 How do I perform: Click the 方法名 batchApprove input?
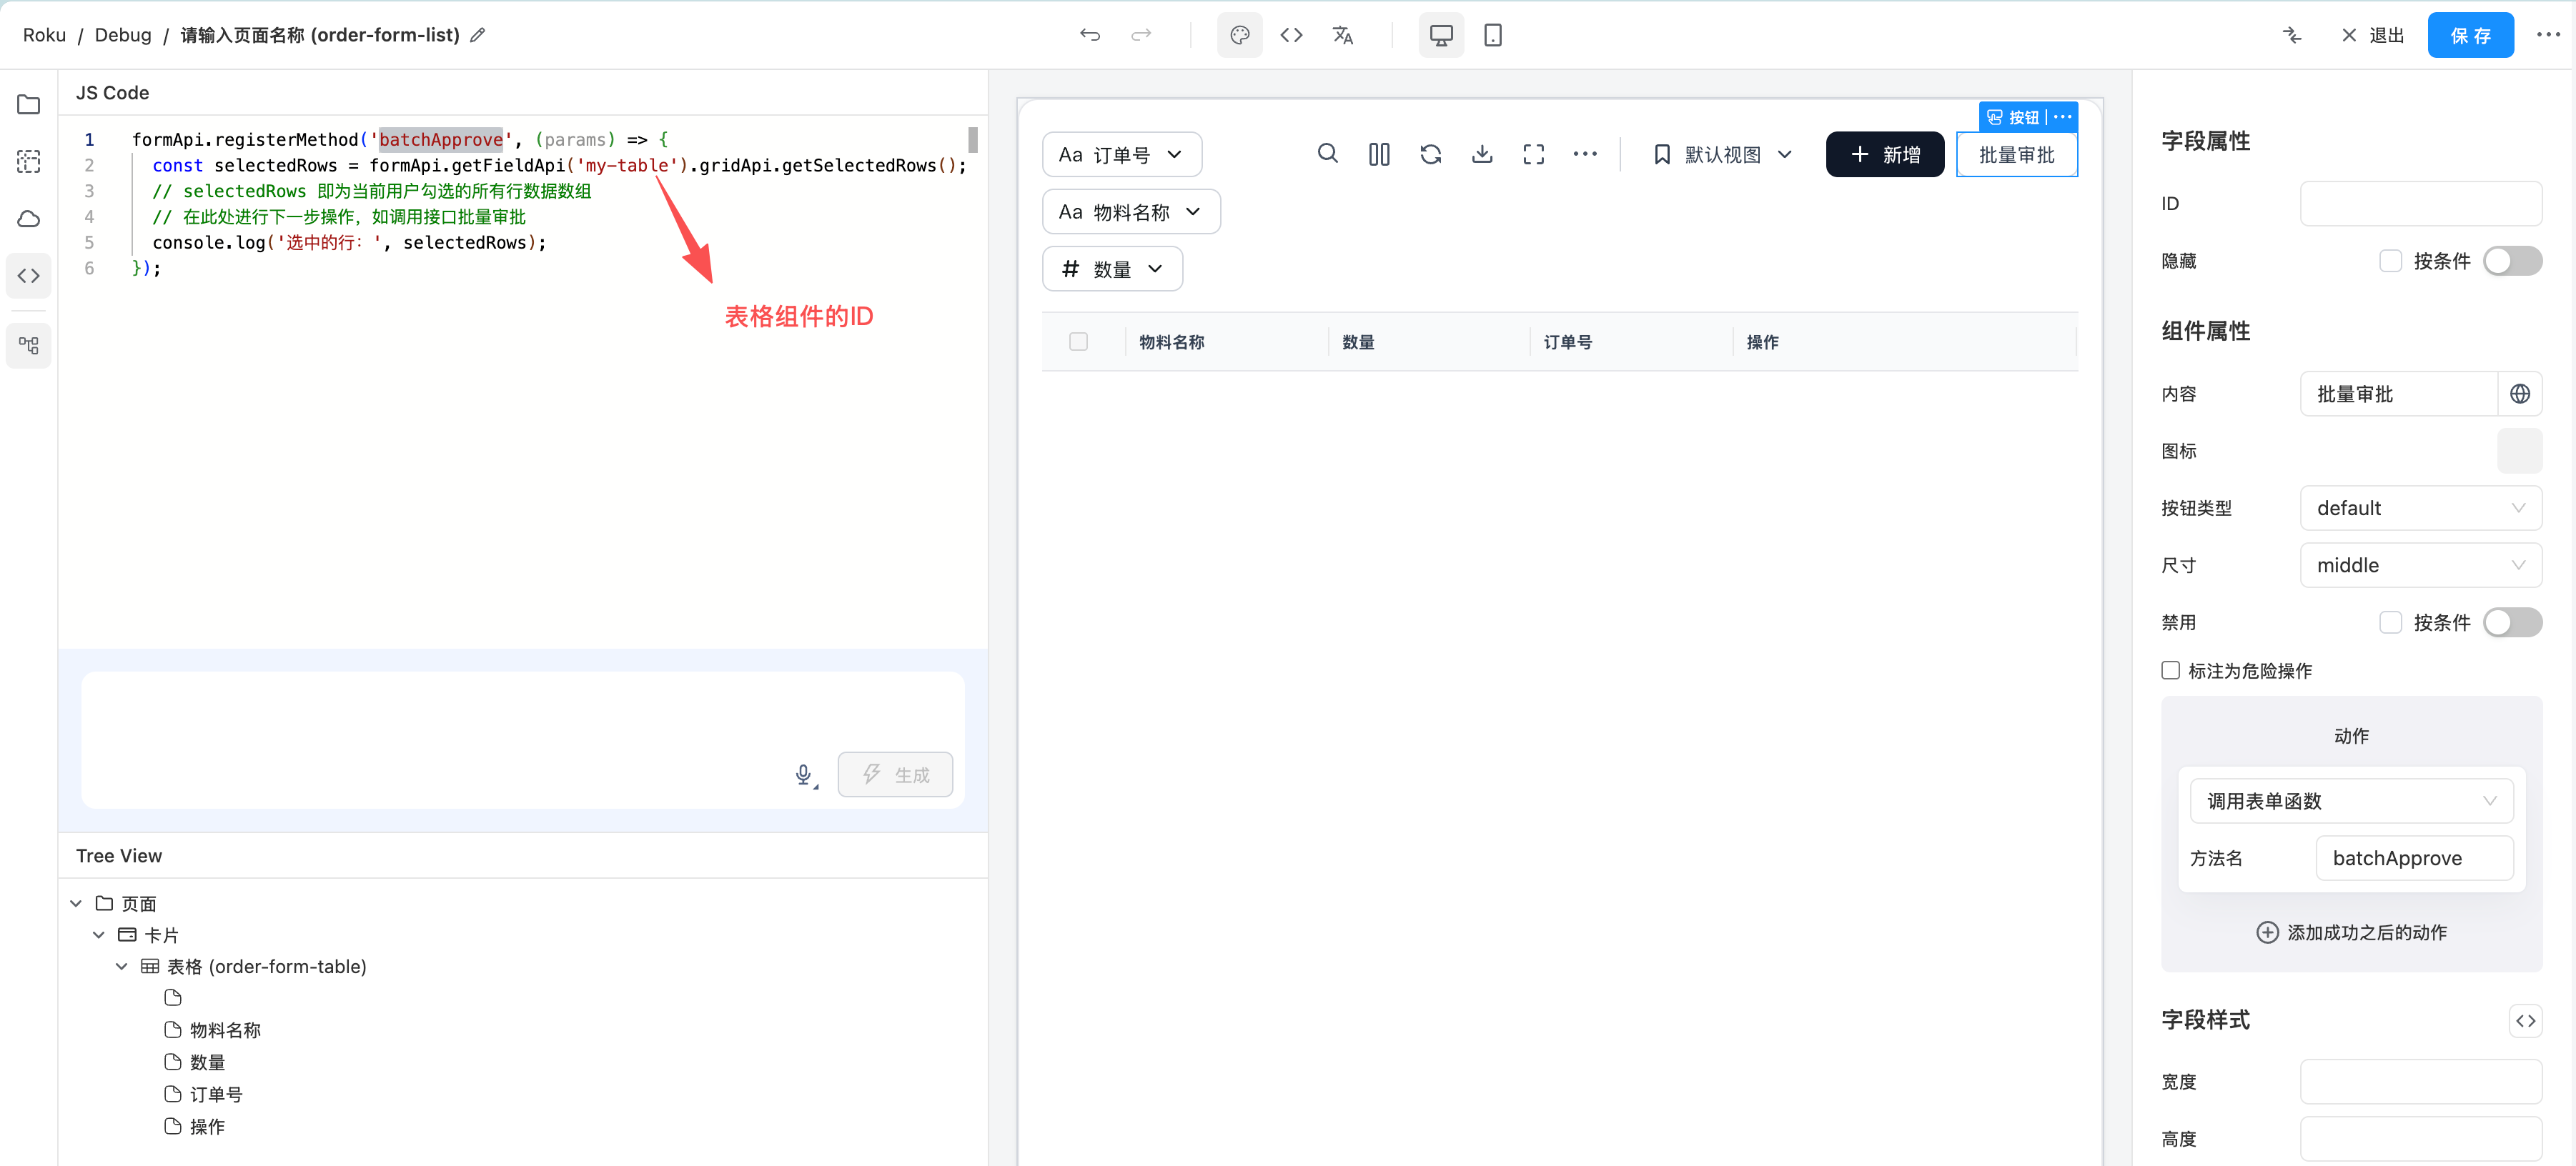click(x=2414, y=858)
